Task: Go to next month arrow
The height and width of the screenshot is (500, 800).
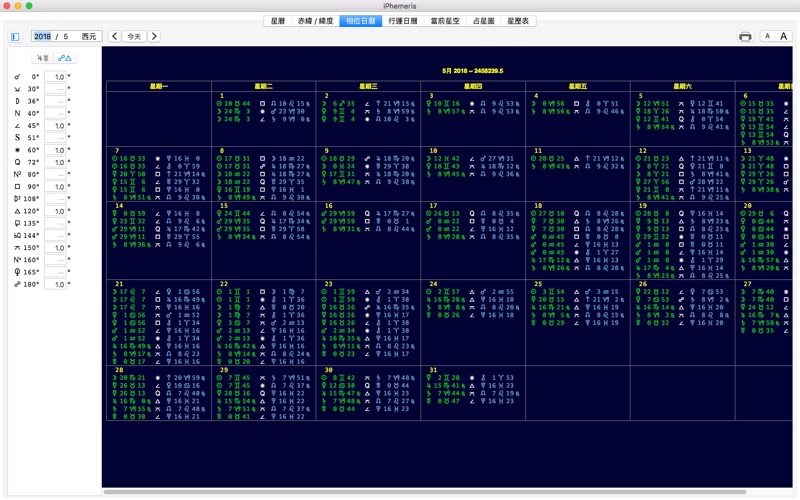Action: pyautogui.click(x=154, y=37)
